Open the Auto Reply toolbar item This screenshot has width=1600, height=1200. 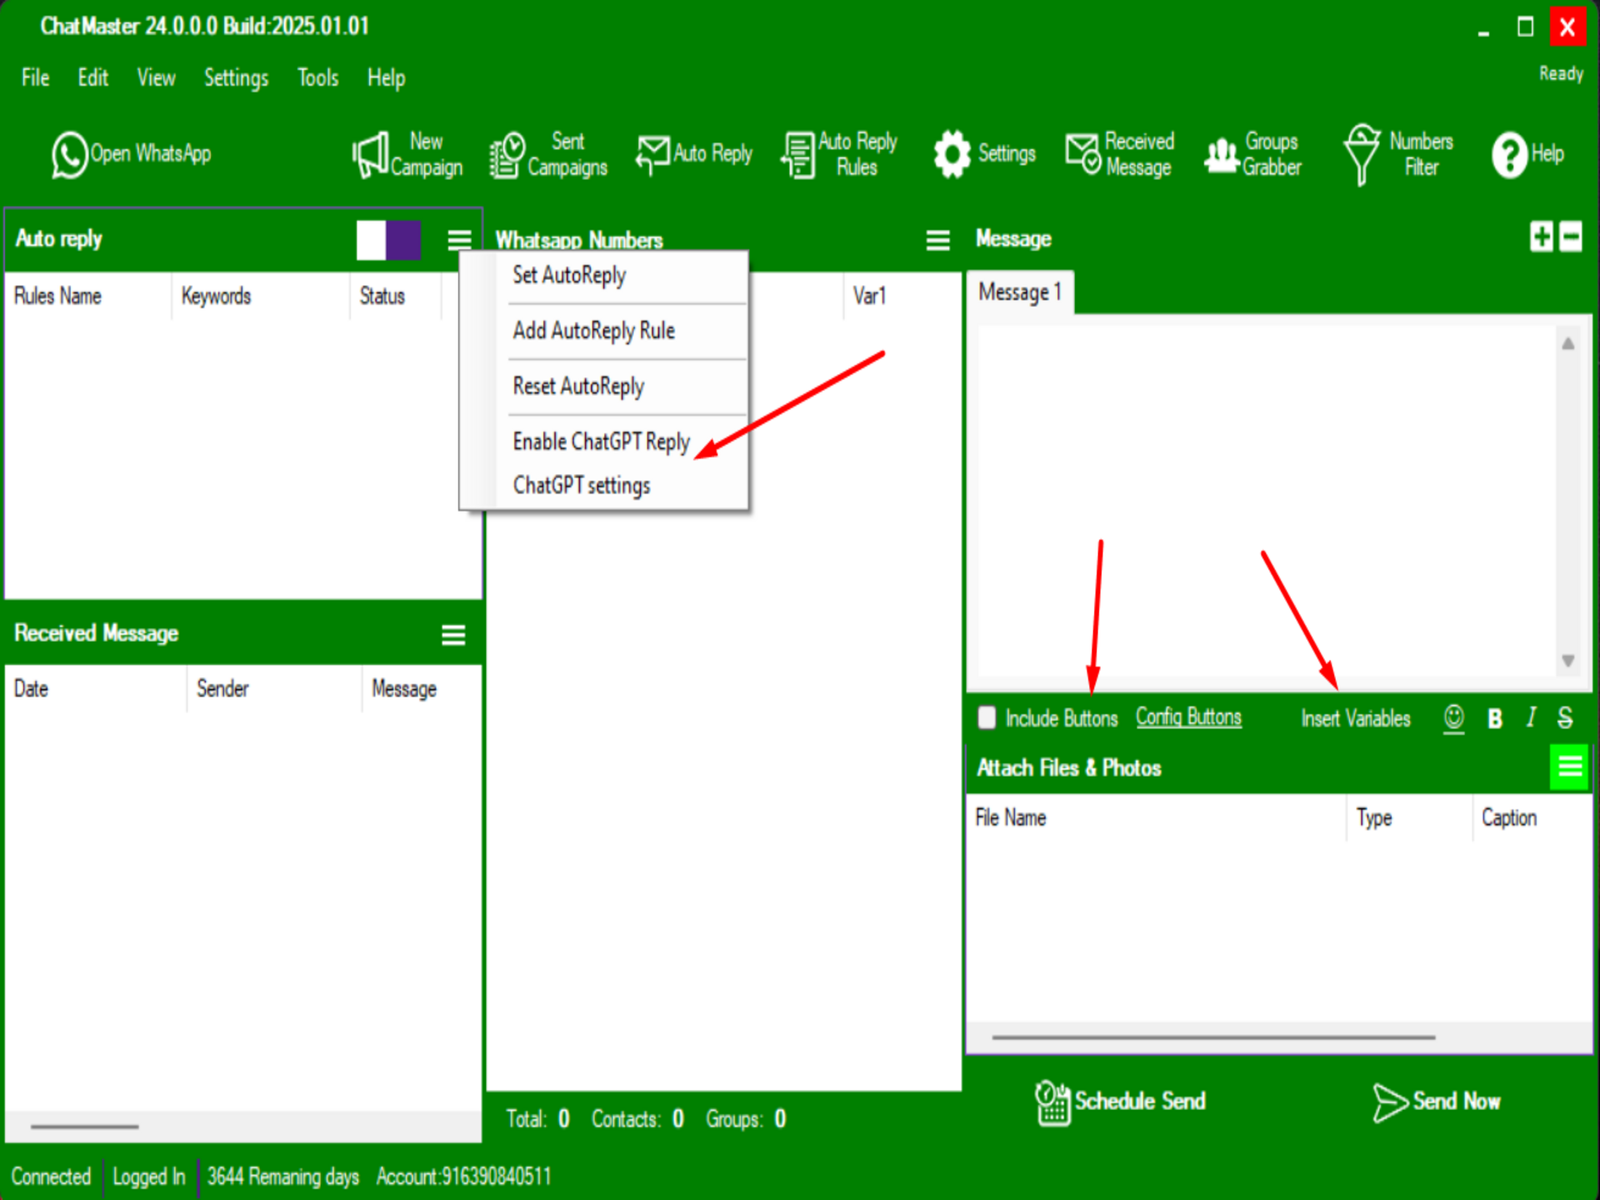694,154
